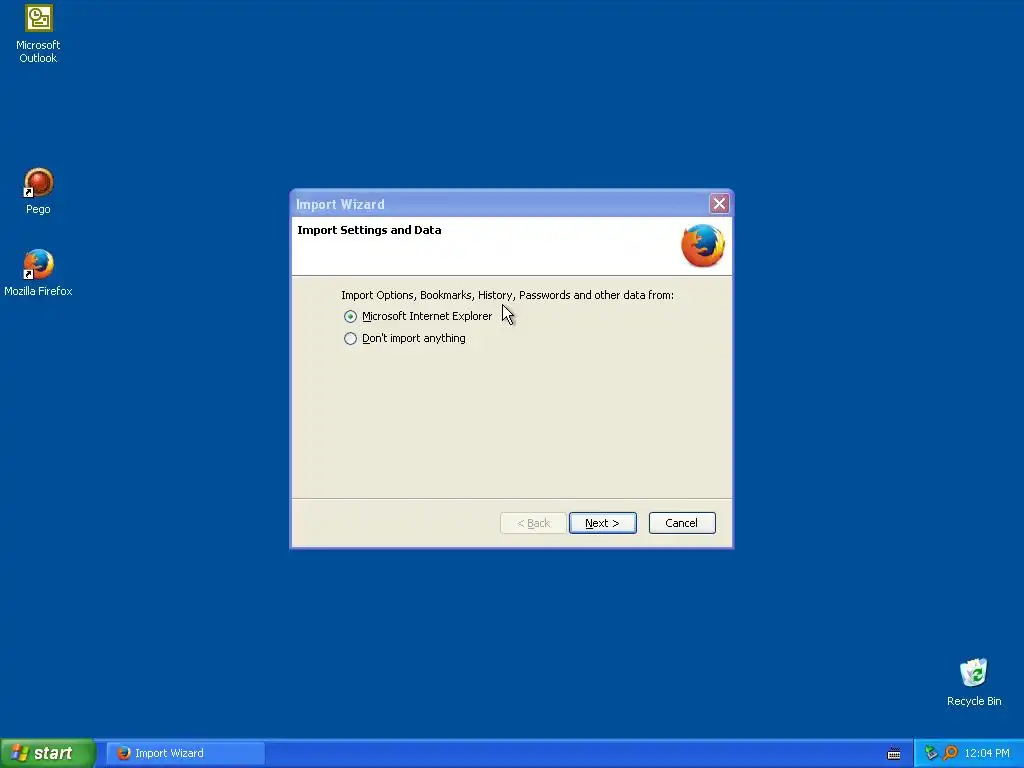Select the Pego desktop shortcut
This screenshot has height=768, width=1024.
[x=38, y=191]
